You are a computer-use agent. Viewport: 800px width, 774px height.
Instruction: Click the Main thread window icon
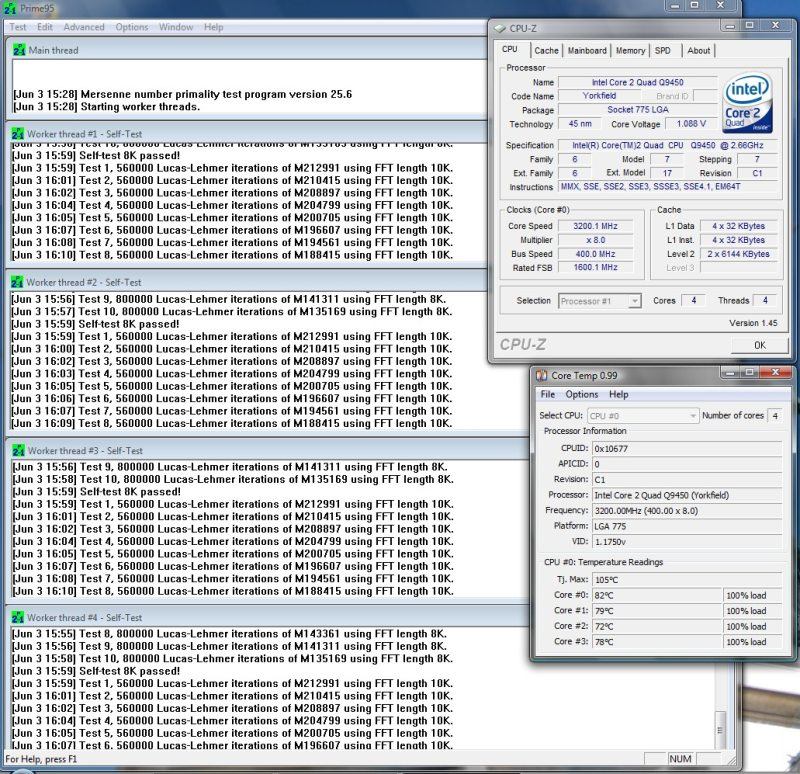point(19,50)
